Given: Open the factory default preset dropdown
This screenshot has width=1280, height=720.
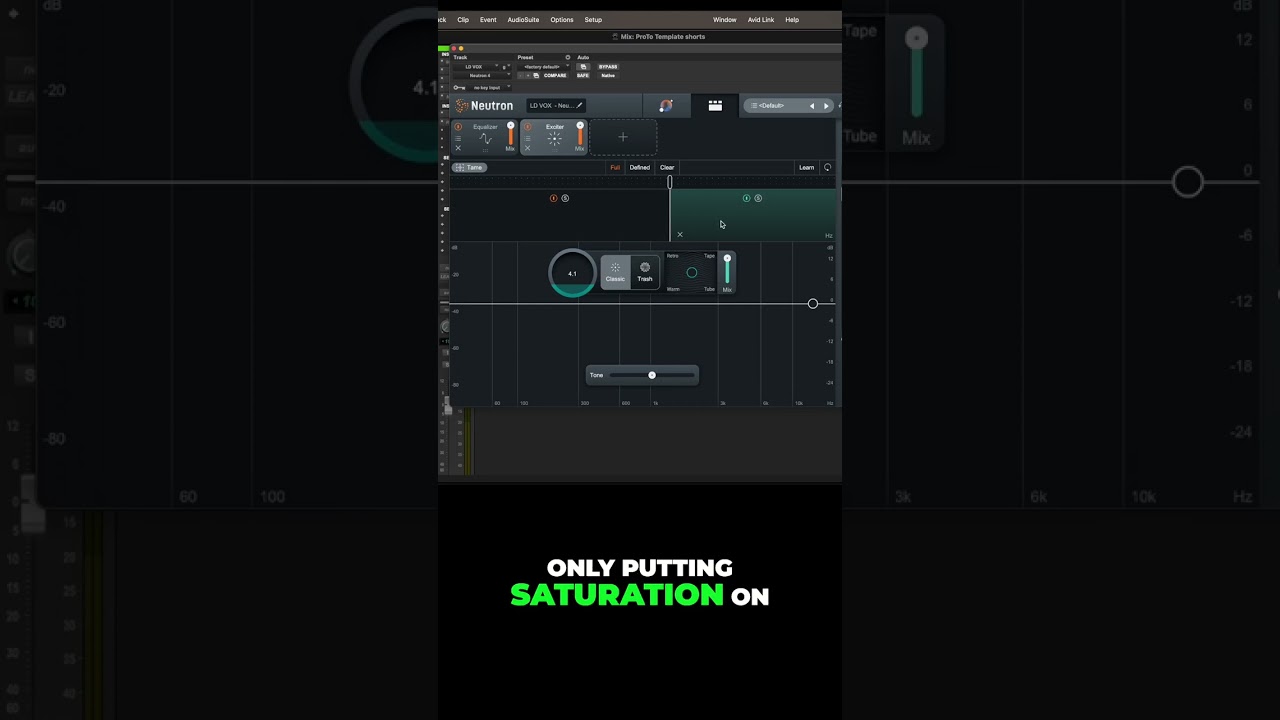Looking at the screenshot, I should pos(543,67).
